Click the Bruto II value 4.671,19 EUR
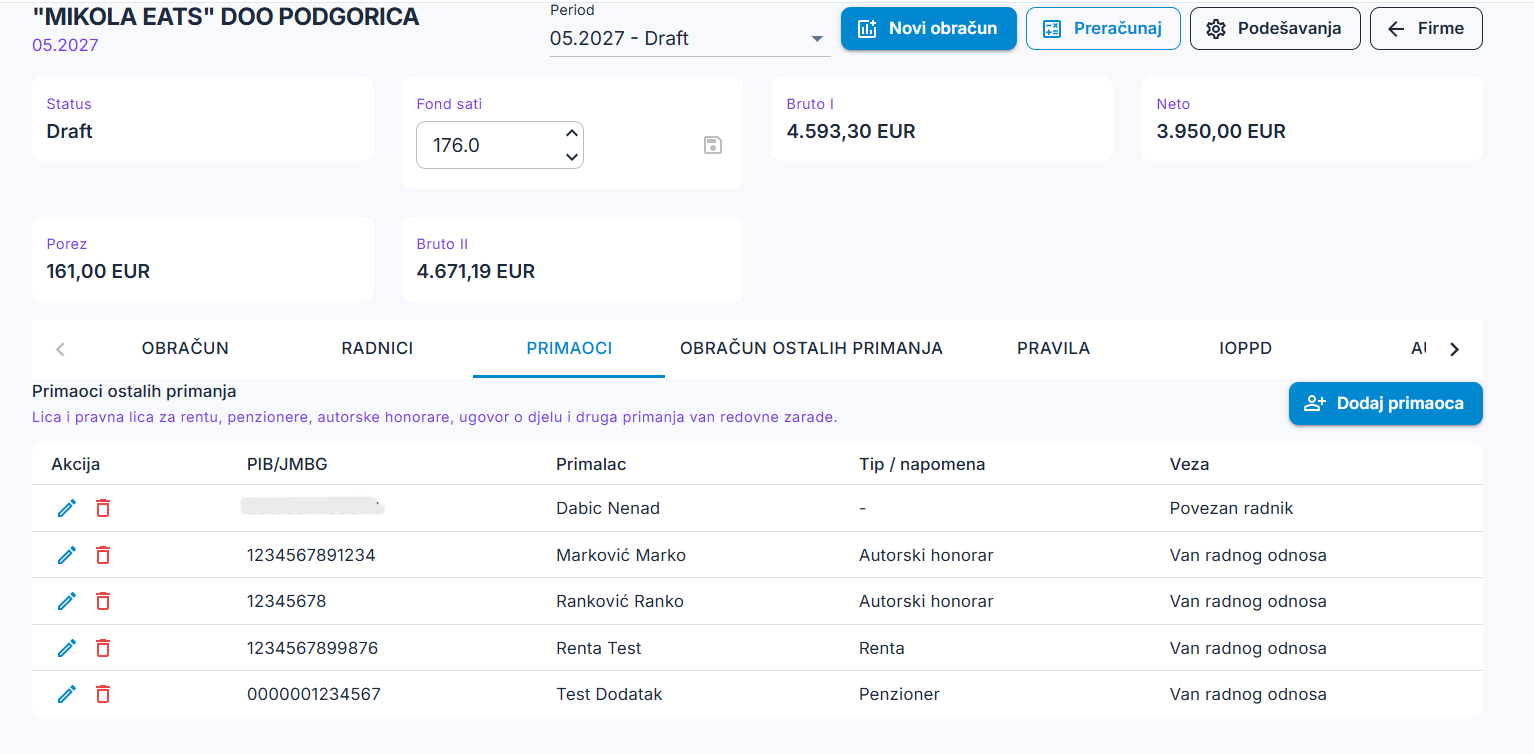 coord(476,271)
